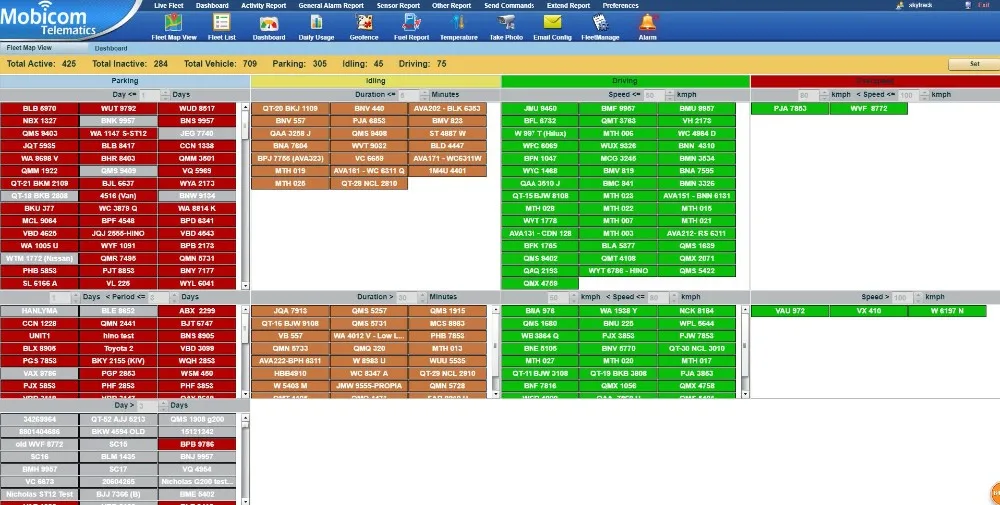This screenshot has width=1000, height=505.
Task: Click the top Parking list scrollbar
Action: [245, 196]
